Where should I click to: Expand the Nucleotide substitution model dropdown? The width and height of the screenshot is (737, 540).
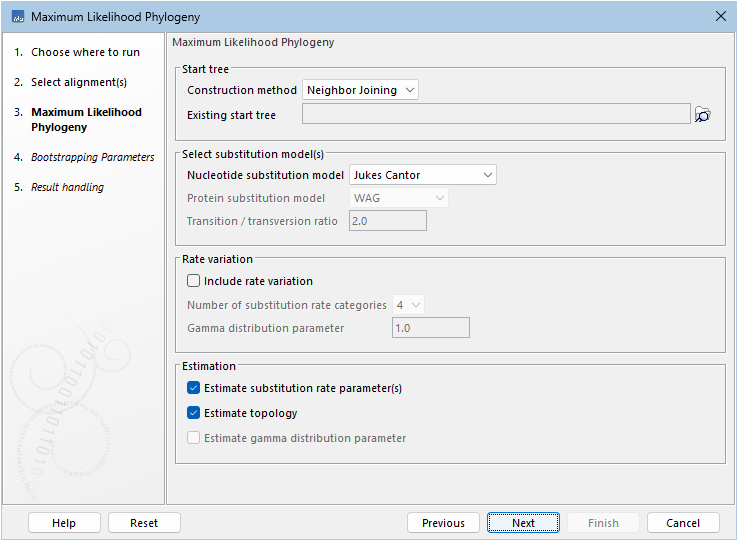[422, 175]
